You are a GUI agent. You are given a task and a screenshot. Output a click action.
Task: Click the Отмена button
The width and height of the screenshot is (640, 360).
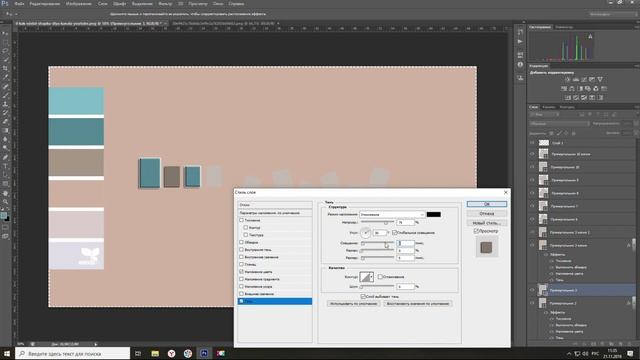pyautogui.click(x=487, y=213)
